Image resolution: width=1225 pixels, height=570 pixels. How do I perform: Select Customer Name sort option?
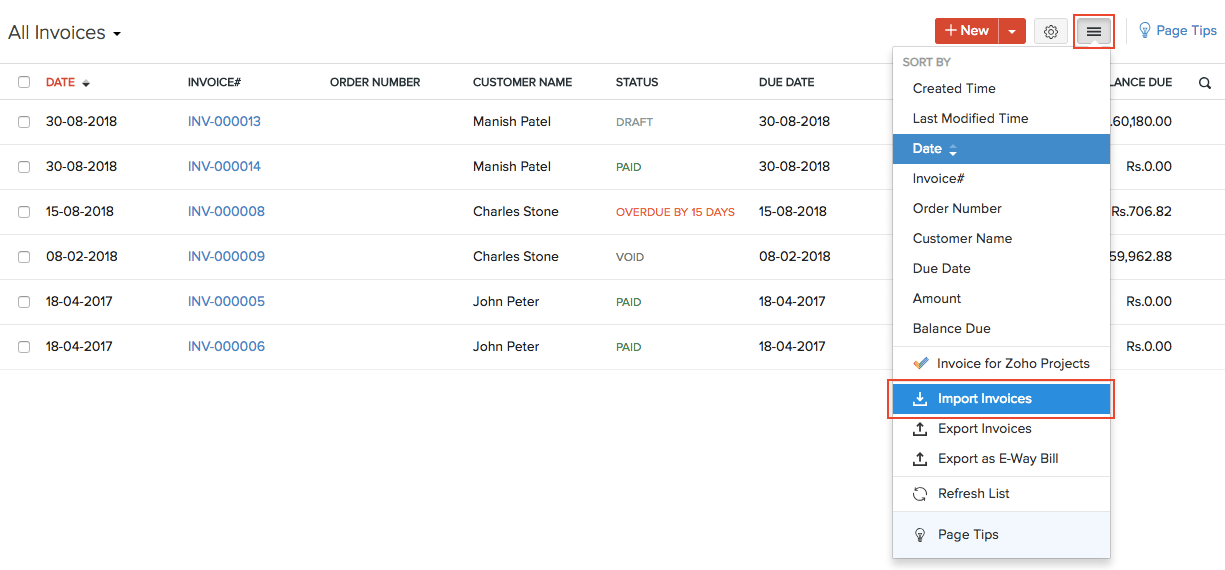click(x=962, y=239)
